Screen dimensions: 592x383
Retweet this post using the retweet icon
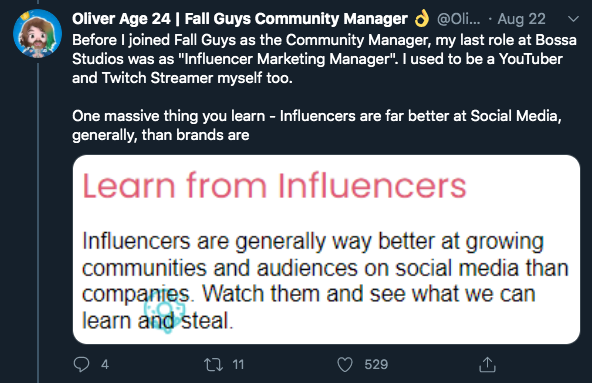point(213,364)
